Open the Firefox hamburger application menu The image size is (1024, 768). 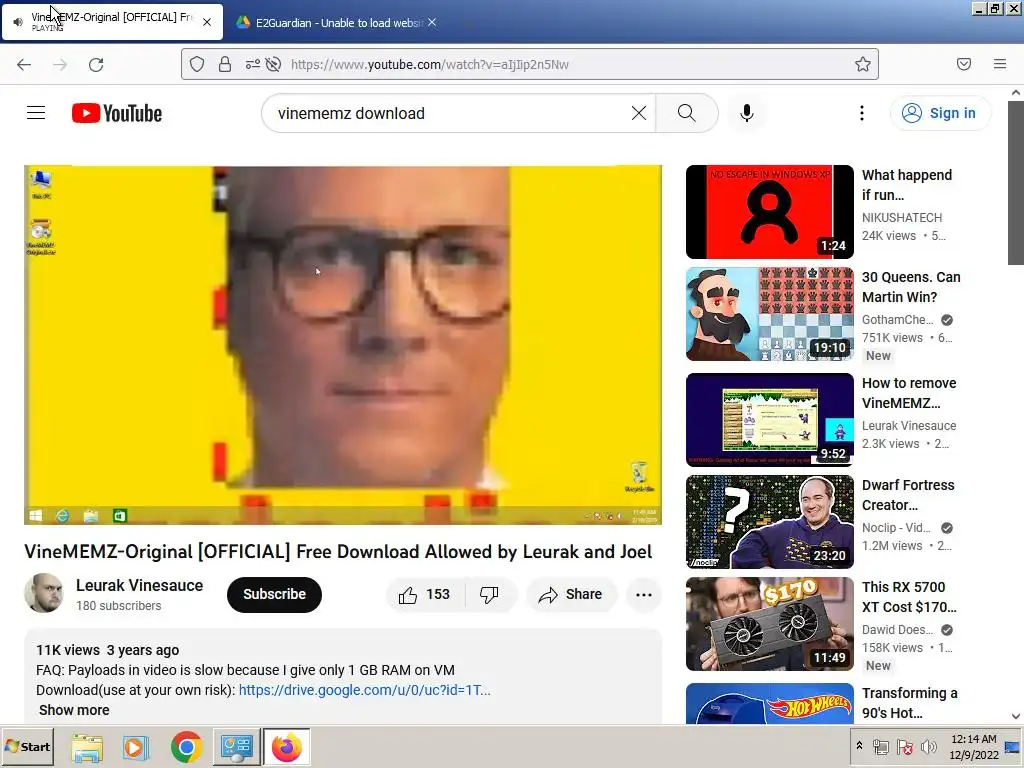point(1000,64)
